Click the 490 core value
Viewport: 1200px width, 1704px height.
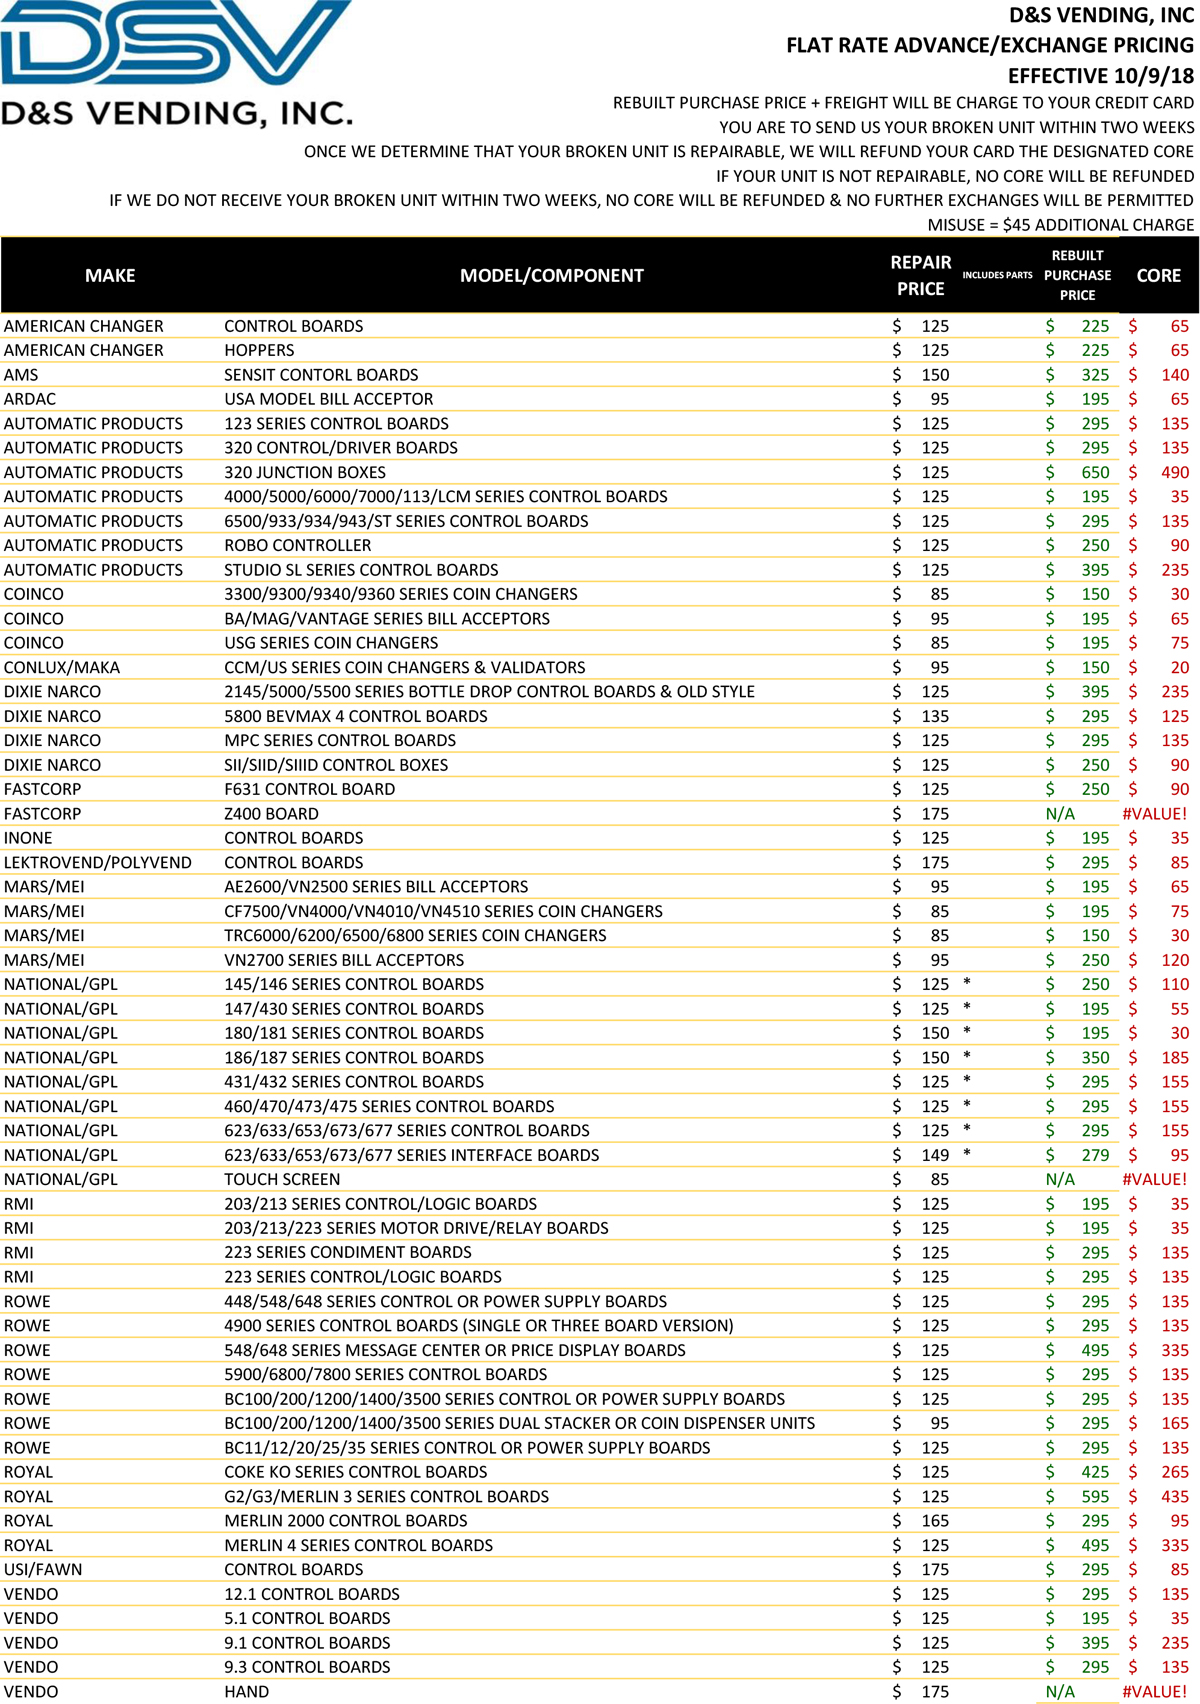pyautogui.click(x=1175, y=472)
